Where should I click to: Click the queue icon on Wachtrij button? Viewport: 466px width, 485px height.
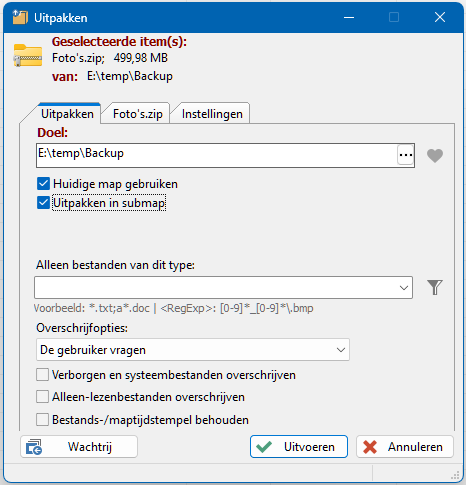click(x=34, y=447)
